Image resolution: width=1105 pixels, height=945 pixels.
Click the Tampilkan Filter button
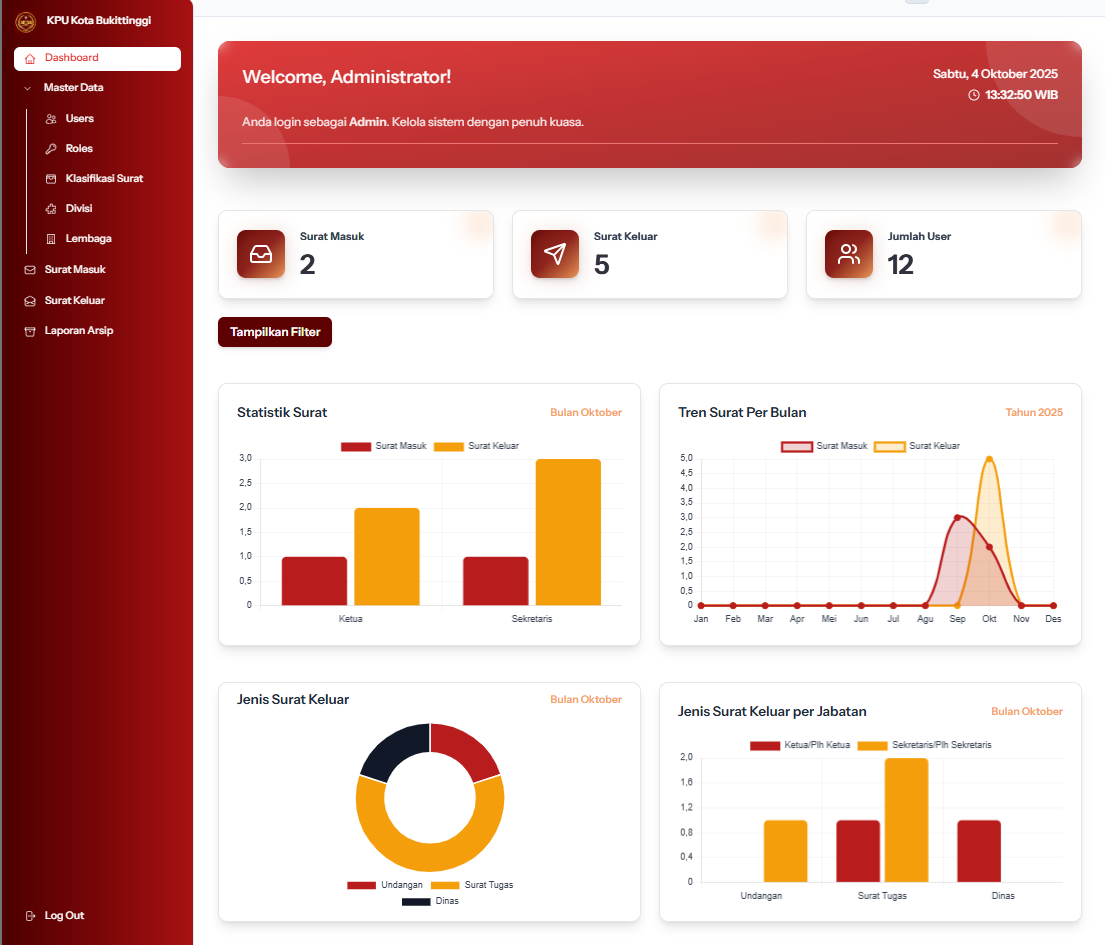(274, 330)
